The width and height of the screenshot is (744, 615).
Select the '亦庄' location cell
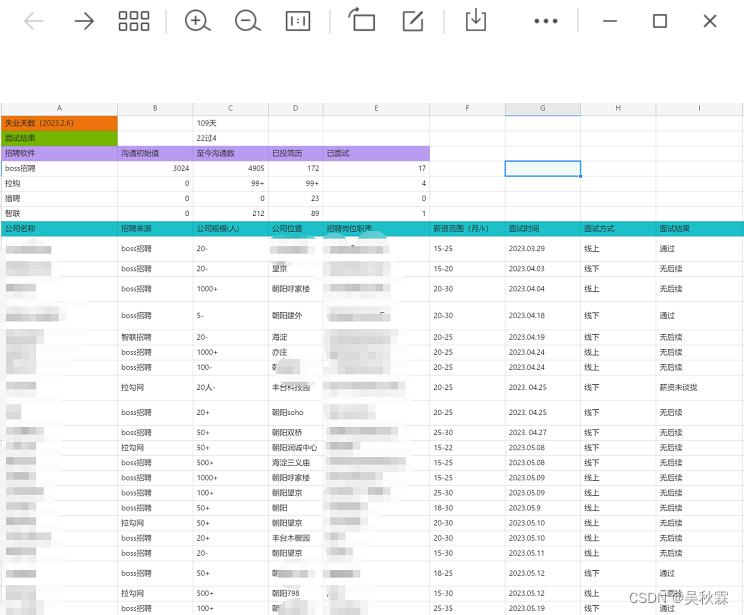click(x=296, y=353)
